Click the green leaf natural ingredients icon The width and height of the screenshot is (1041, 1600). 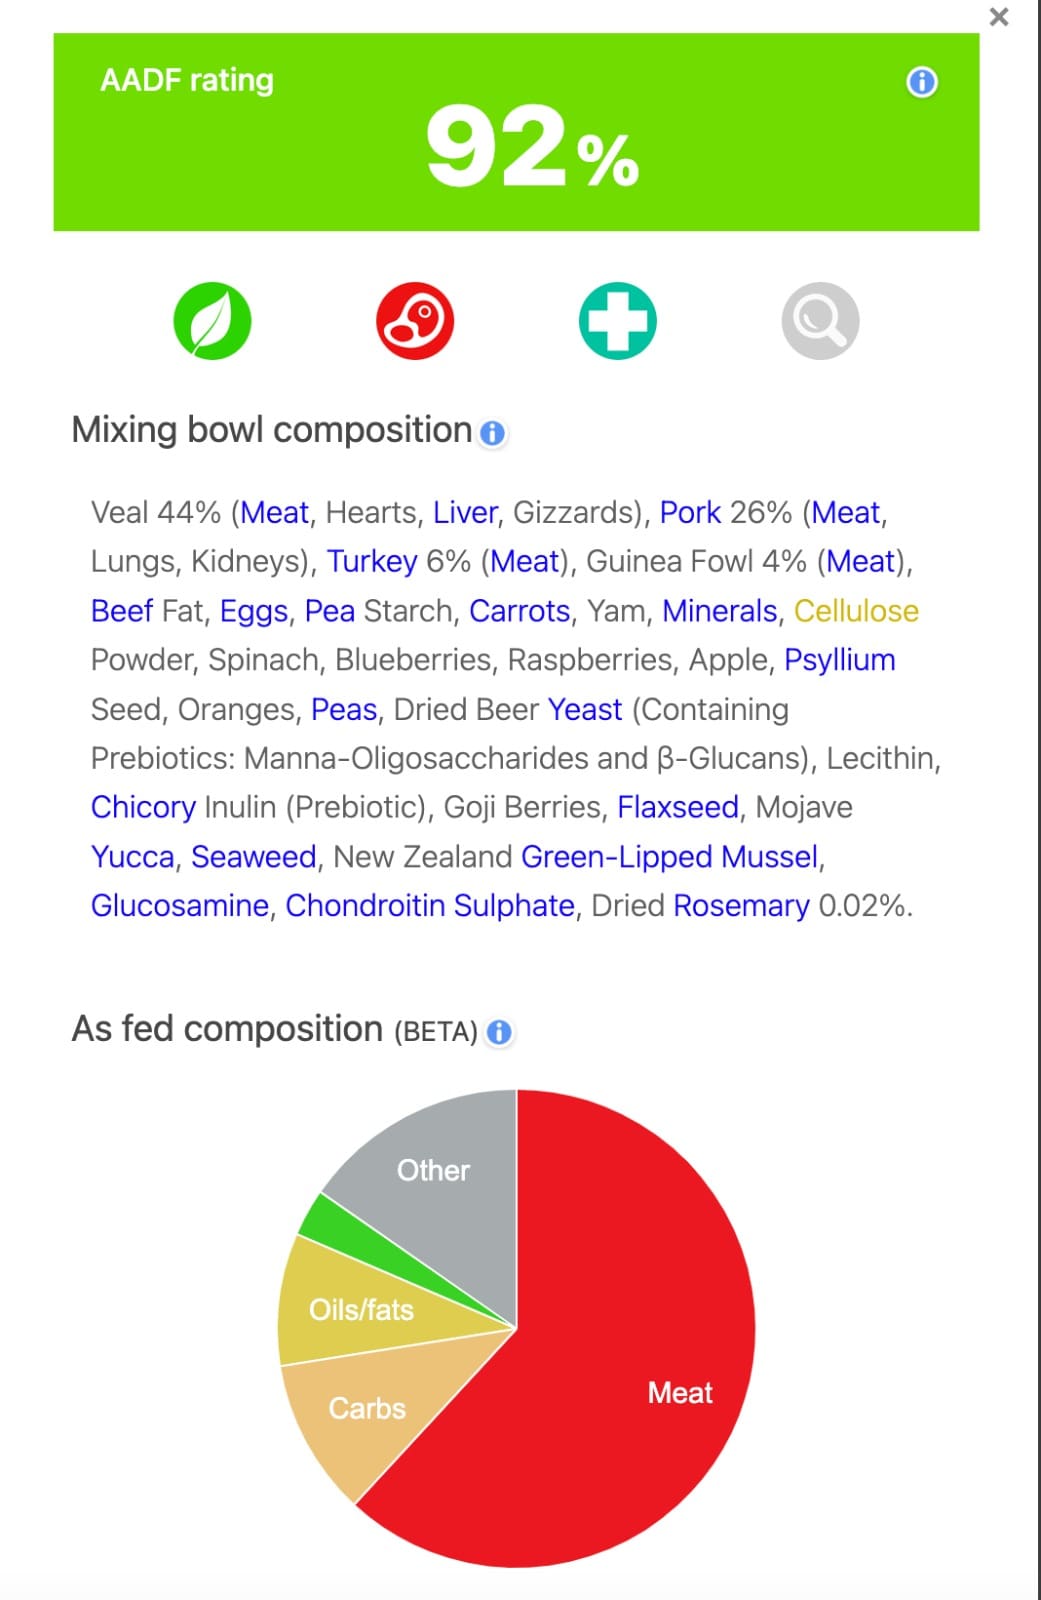click(x=212, y=321)
